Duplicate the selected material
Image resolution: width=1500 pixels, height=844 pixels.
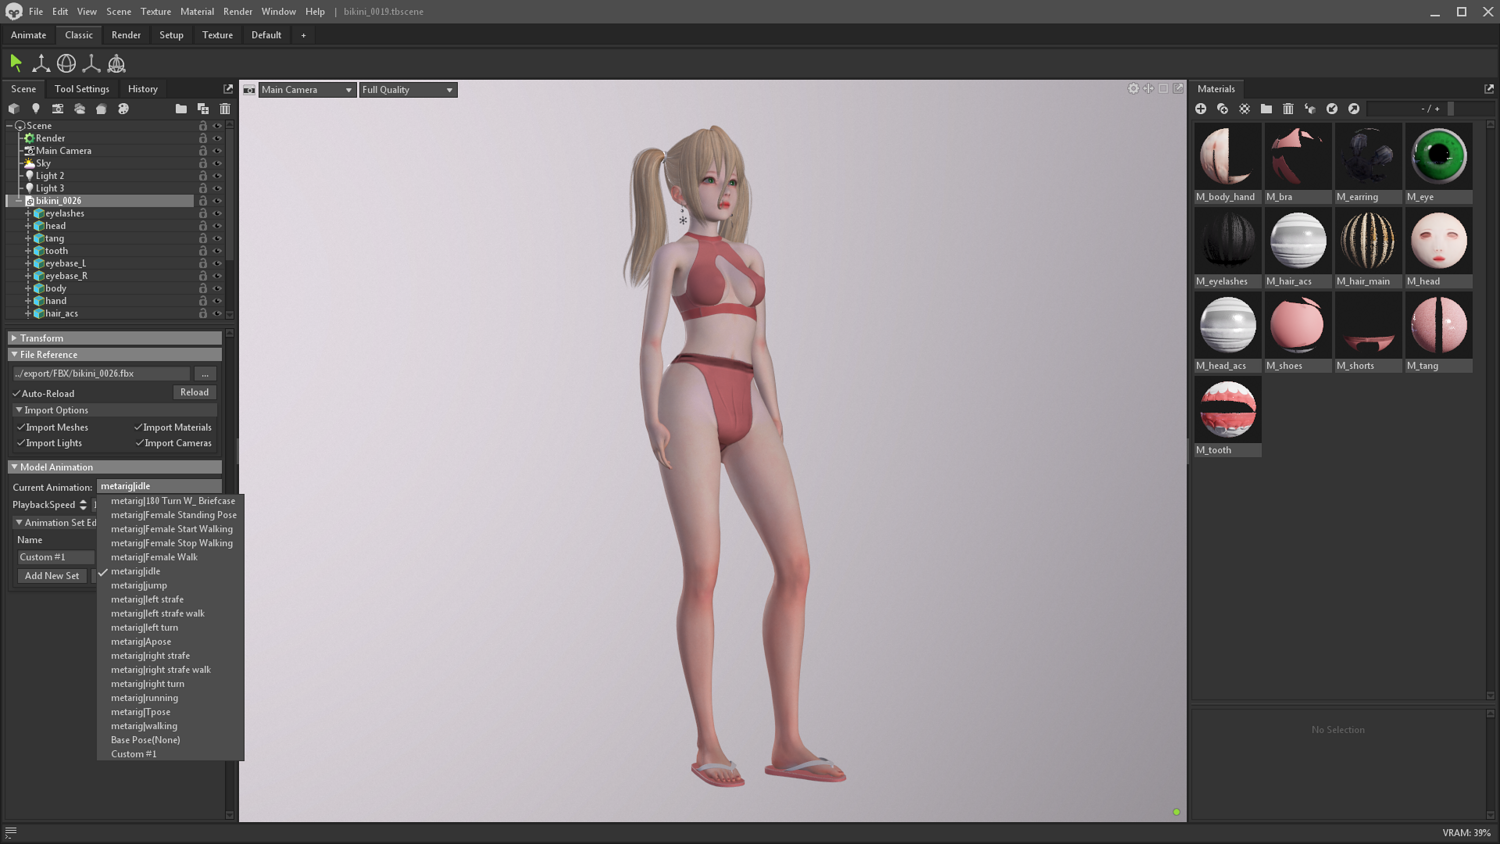click(1222, 109)
